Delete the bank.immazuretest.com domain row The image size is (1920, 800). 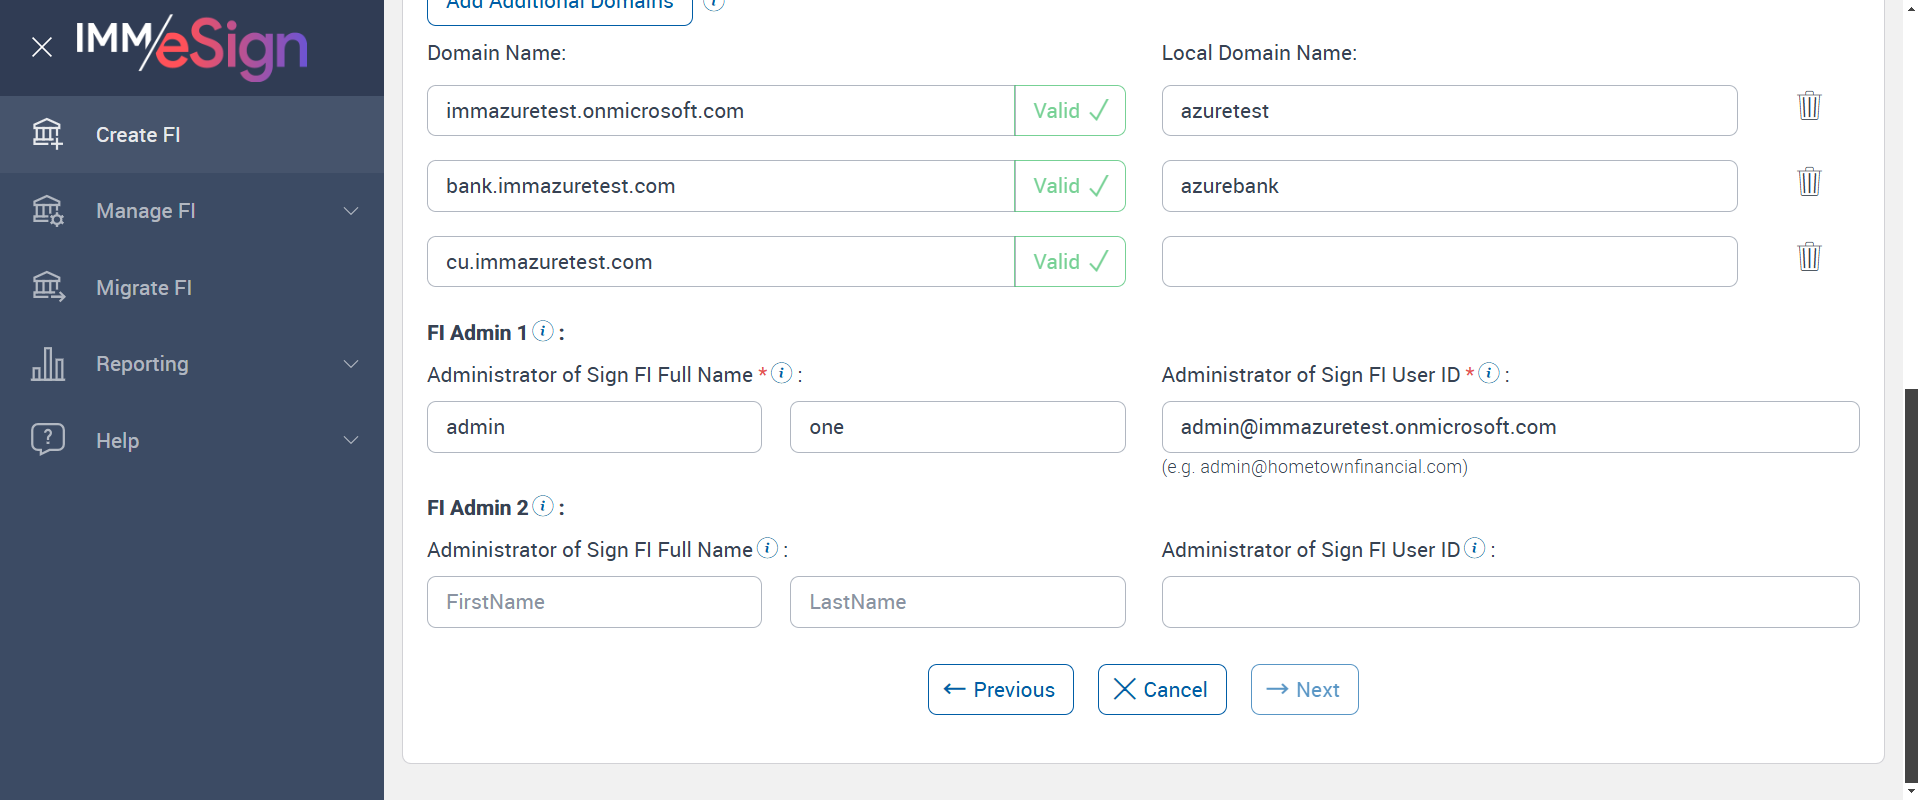[x=1809, y=182]
